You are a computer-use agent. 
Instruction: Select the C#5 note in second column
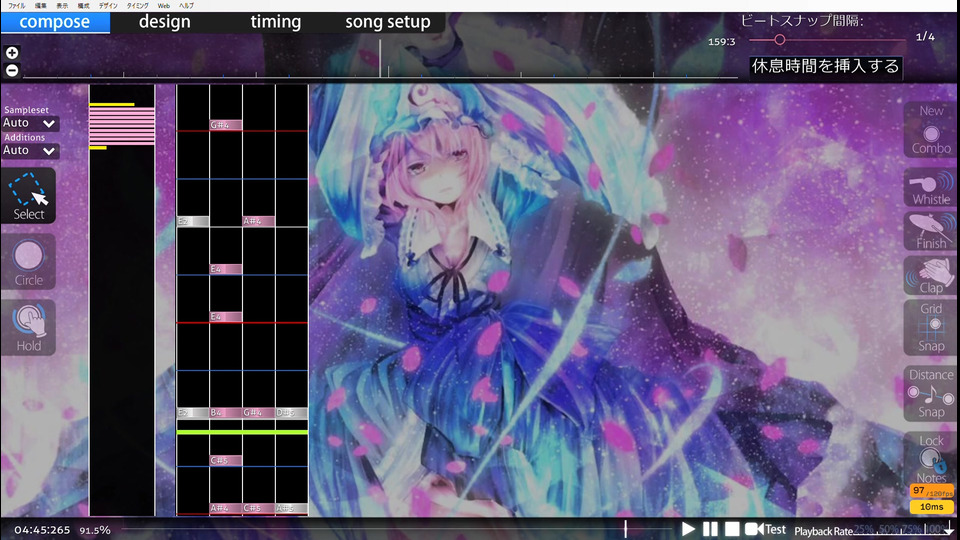(x=226, y=460)
